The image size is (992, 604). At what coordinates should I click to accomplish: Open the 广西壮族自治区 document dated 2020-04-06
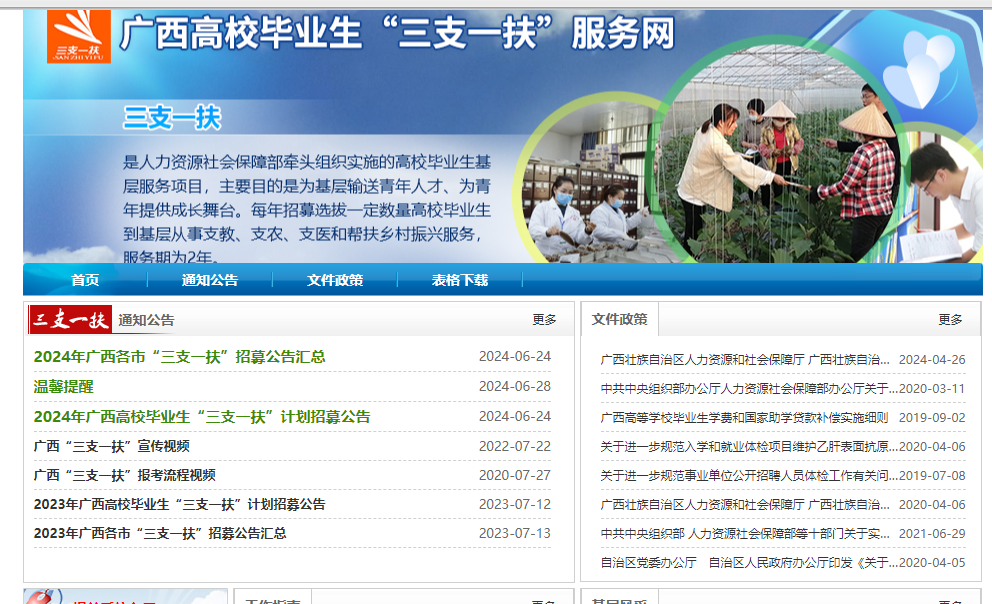(x=745, y=505)
